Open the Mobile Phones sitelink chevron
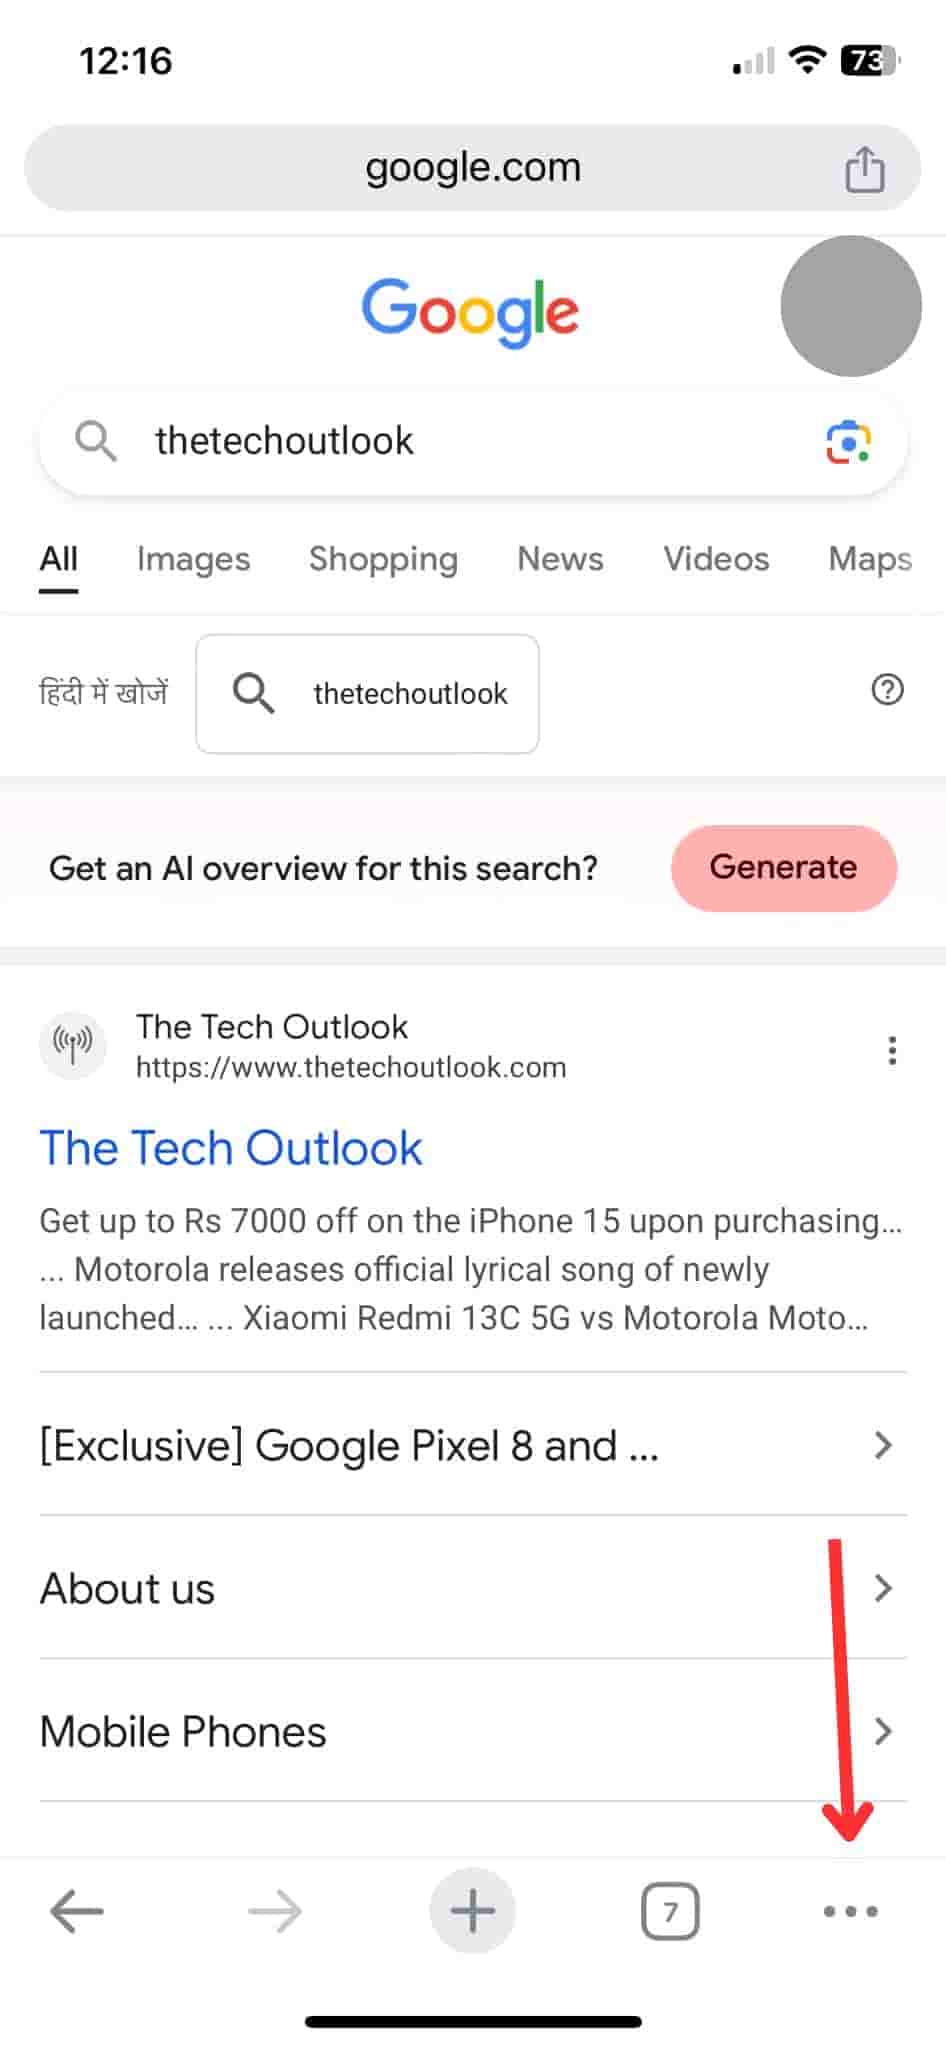 (x=882, y=1731)
